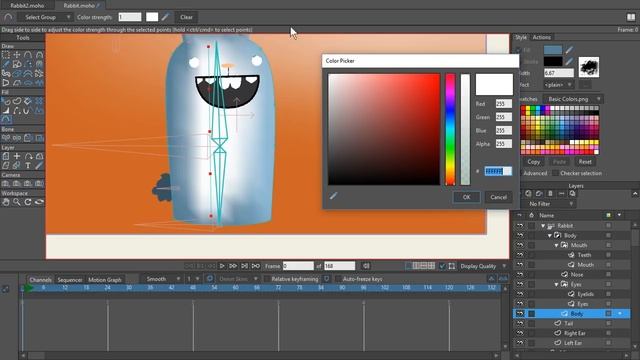Open the Smooth interpolation dropdown
The width and height of the screenshot is (640, 360).
(x=162, y=279)
